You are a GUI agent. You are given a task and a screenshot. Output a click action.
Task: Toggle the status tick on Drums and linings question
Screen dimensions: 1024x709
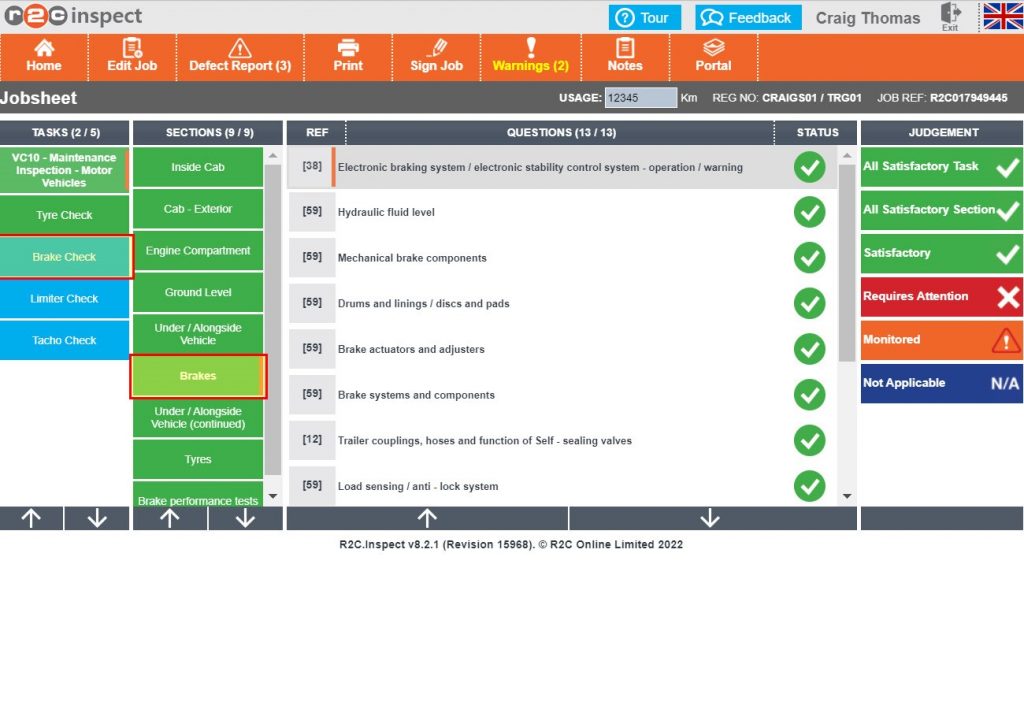(810, 303)
